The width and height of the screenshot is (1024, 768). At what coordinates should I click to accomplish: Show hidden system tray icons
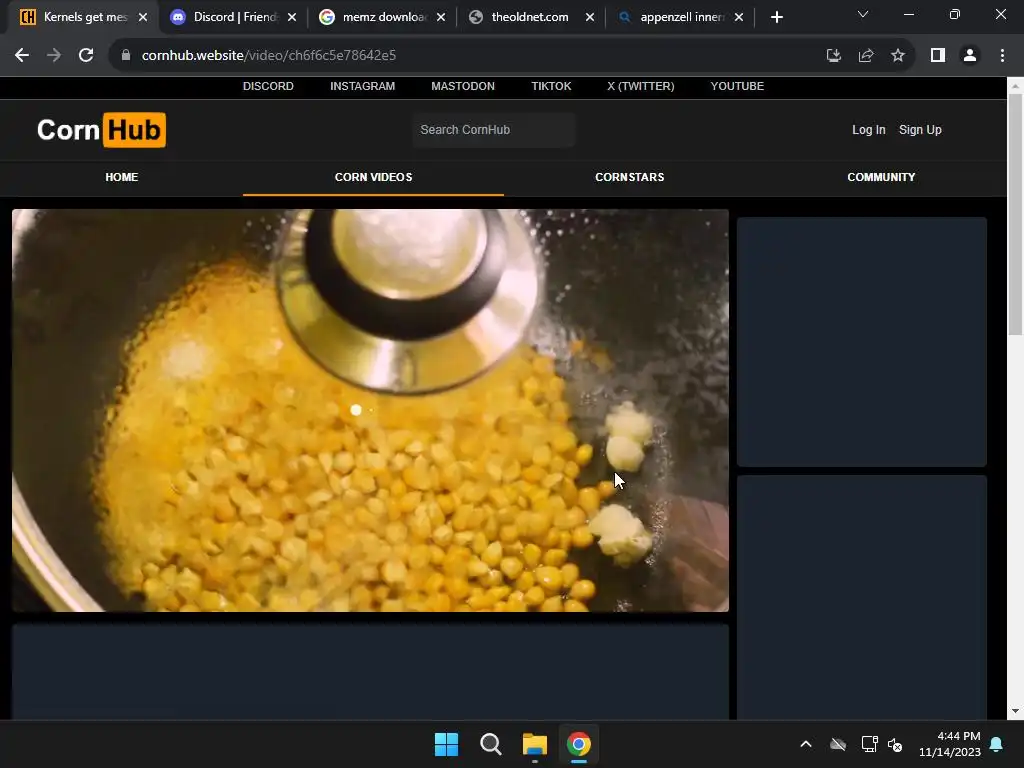806,744
